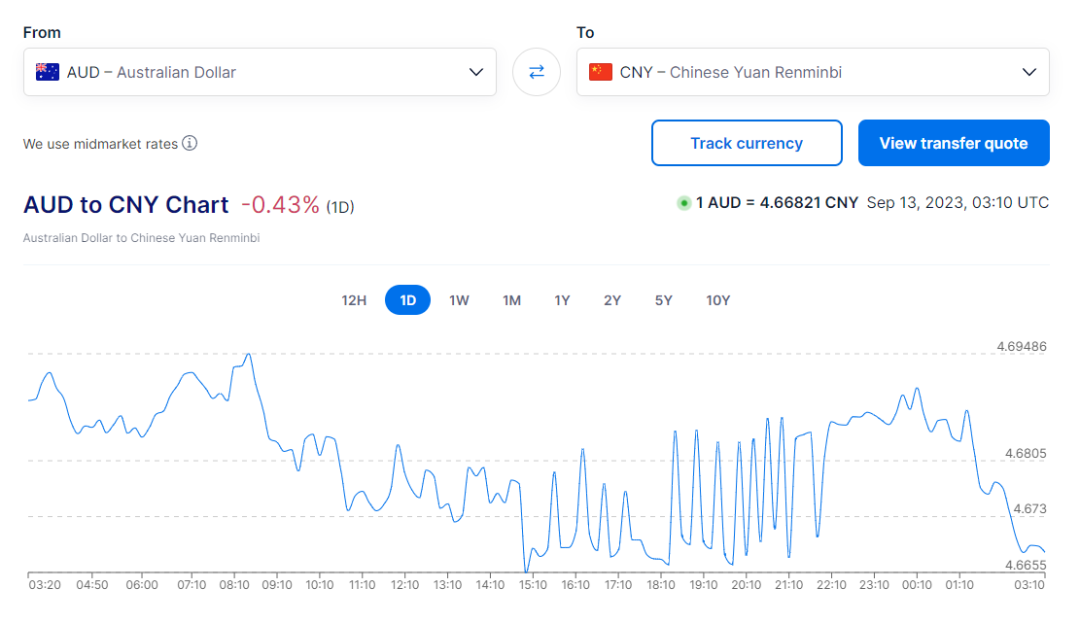The width and height of the screenshot is (1080, 623).
Task: Click the midmarket rates info icon
Action: [x=190, y=143]
